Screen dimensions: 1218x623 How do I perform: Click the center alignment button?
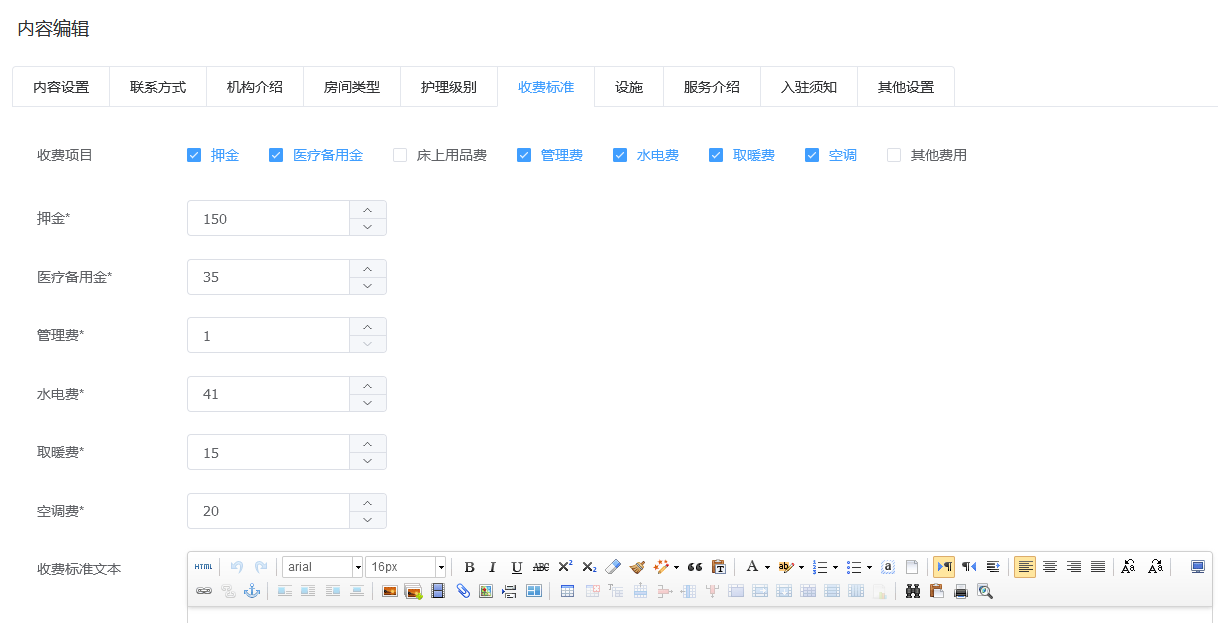click(1050, 566)
